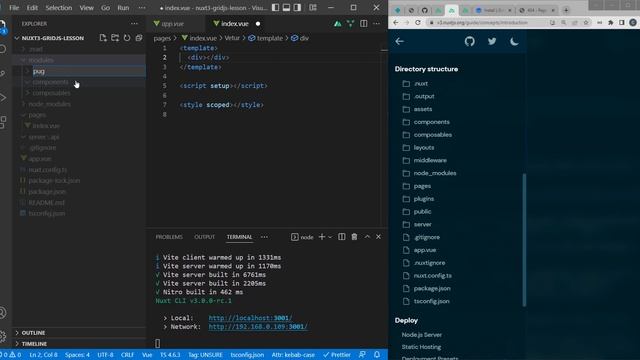The height and width of the screenshot is (360, 640).
Task: Open Run and Debug in activity bar
Action: point(3,98)
